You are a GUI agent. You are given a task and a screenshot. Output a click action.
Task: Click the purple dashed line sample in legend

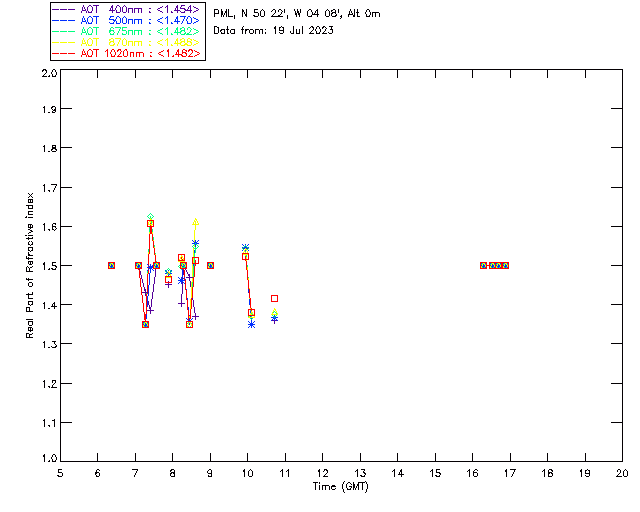(64, 9)
